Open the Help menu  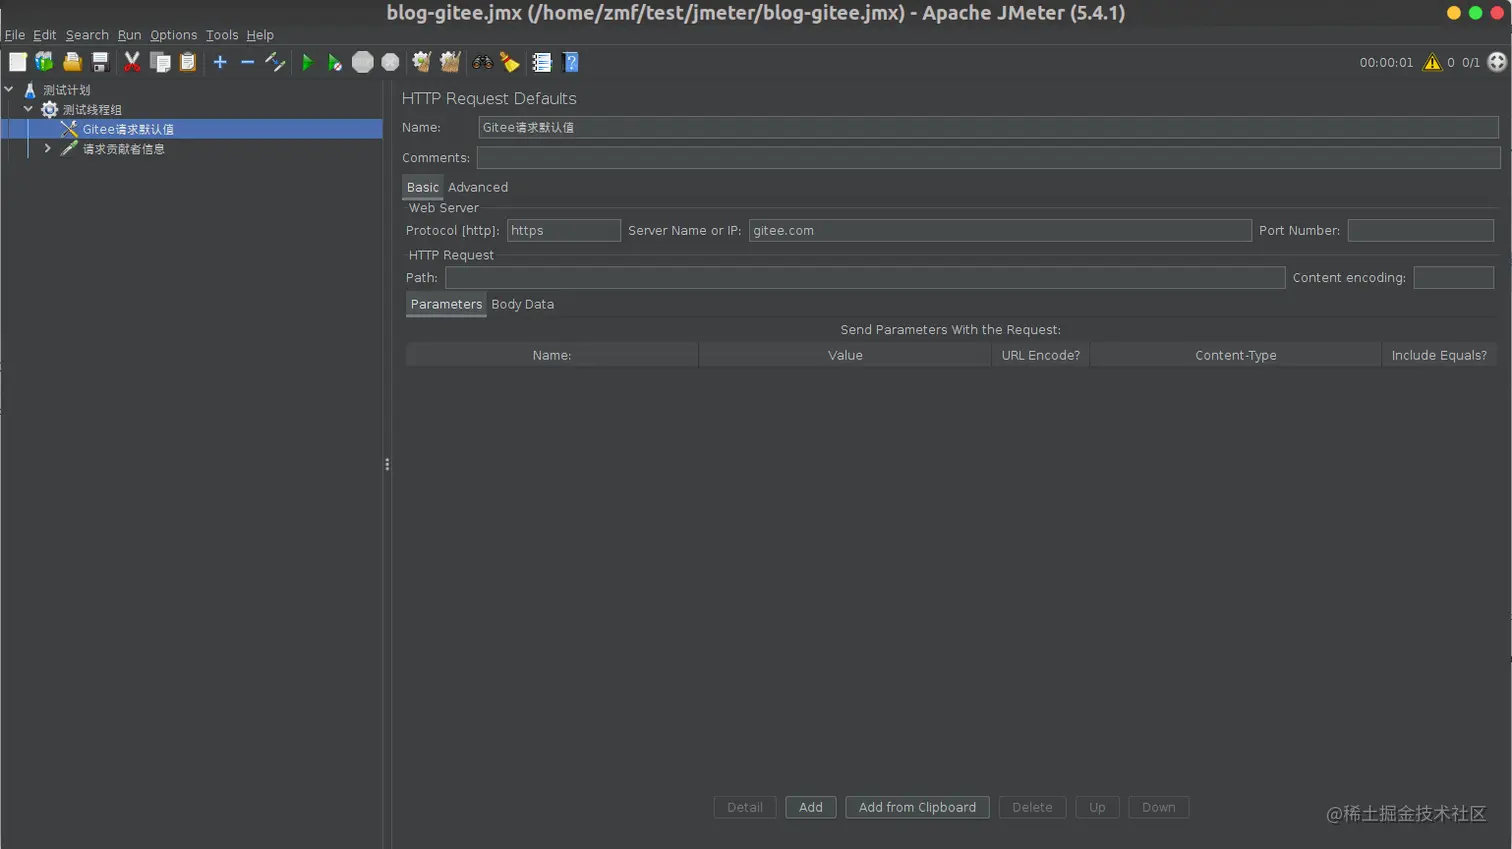click(x=260, y=35)
